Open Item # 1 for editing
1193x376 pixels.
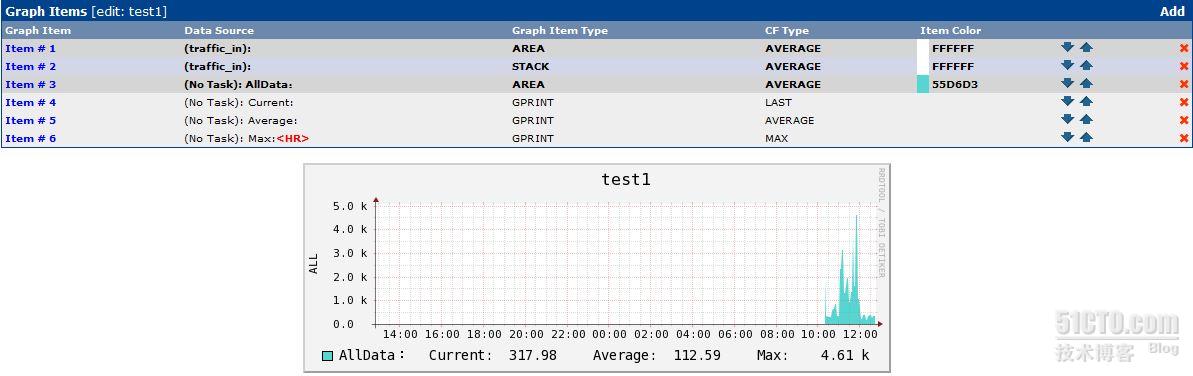(x=30, y=48)
